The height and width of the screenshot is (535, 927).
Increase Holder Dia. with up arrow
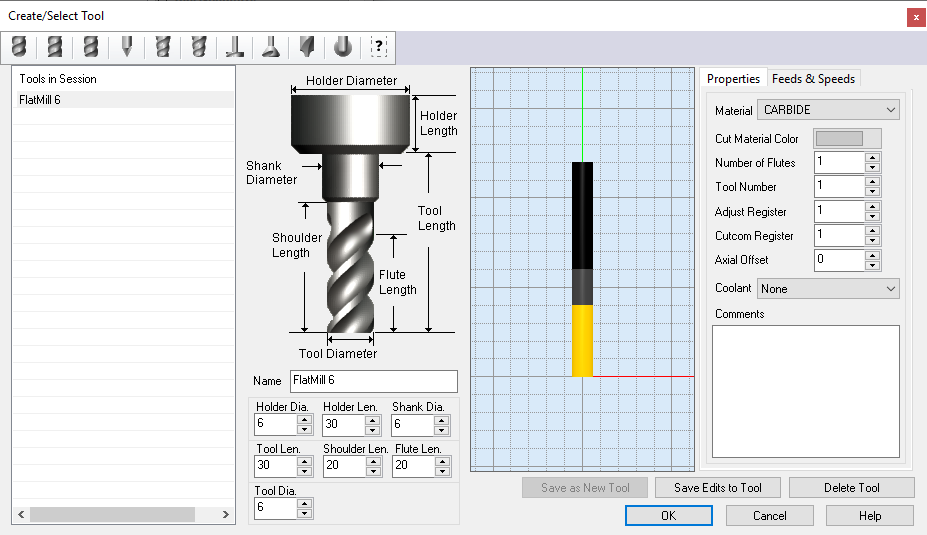click(x=304, y=420)
